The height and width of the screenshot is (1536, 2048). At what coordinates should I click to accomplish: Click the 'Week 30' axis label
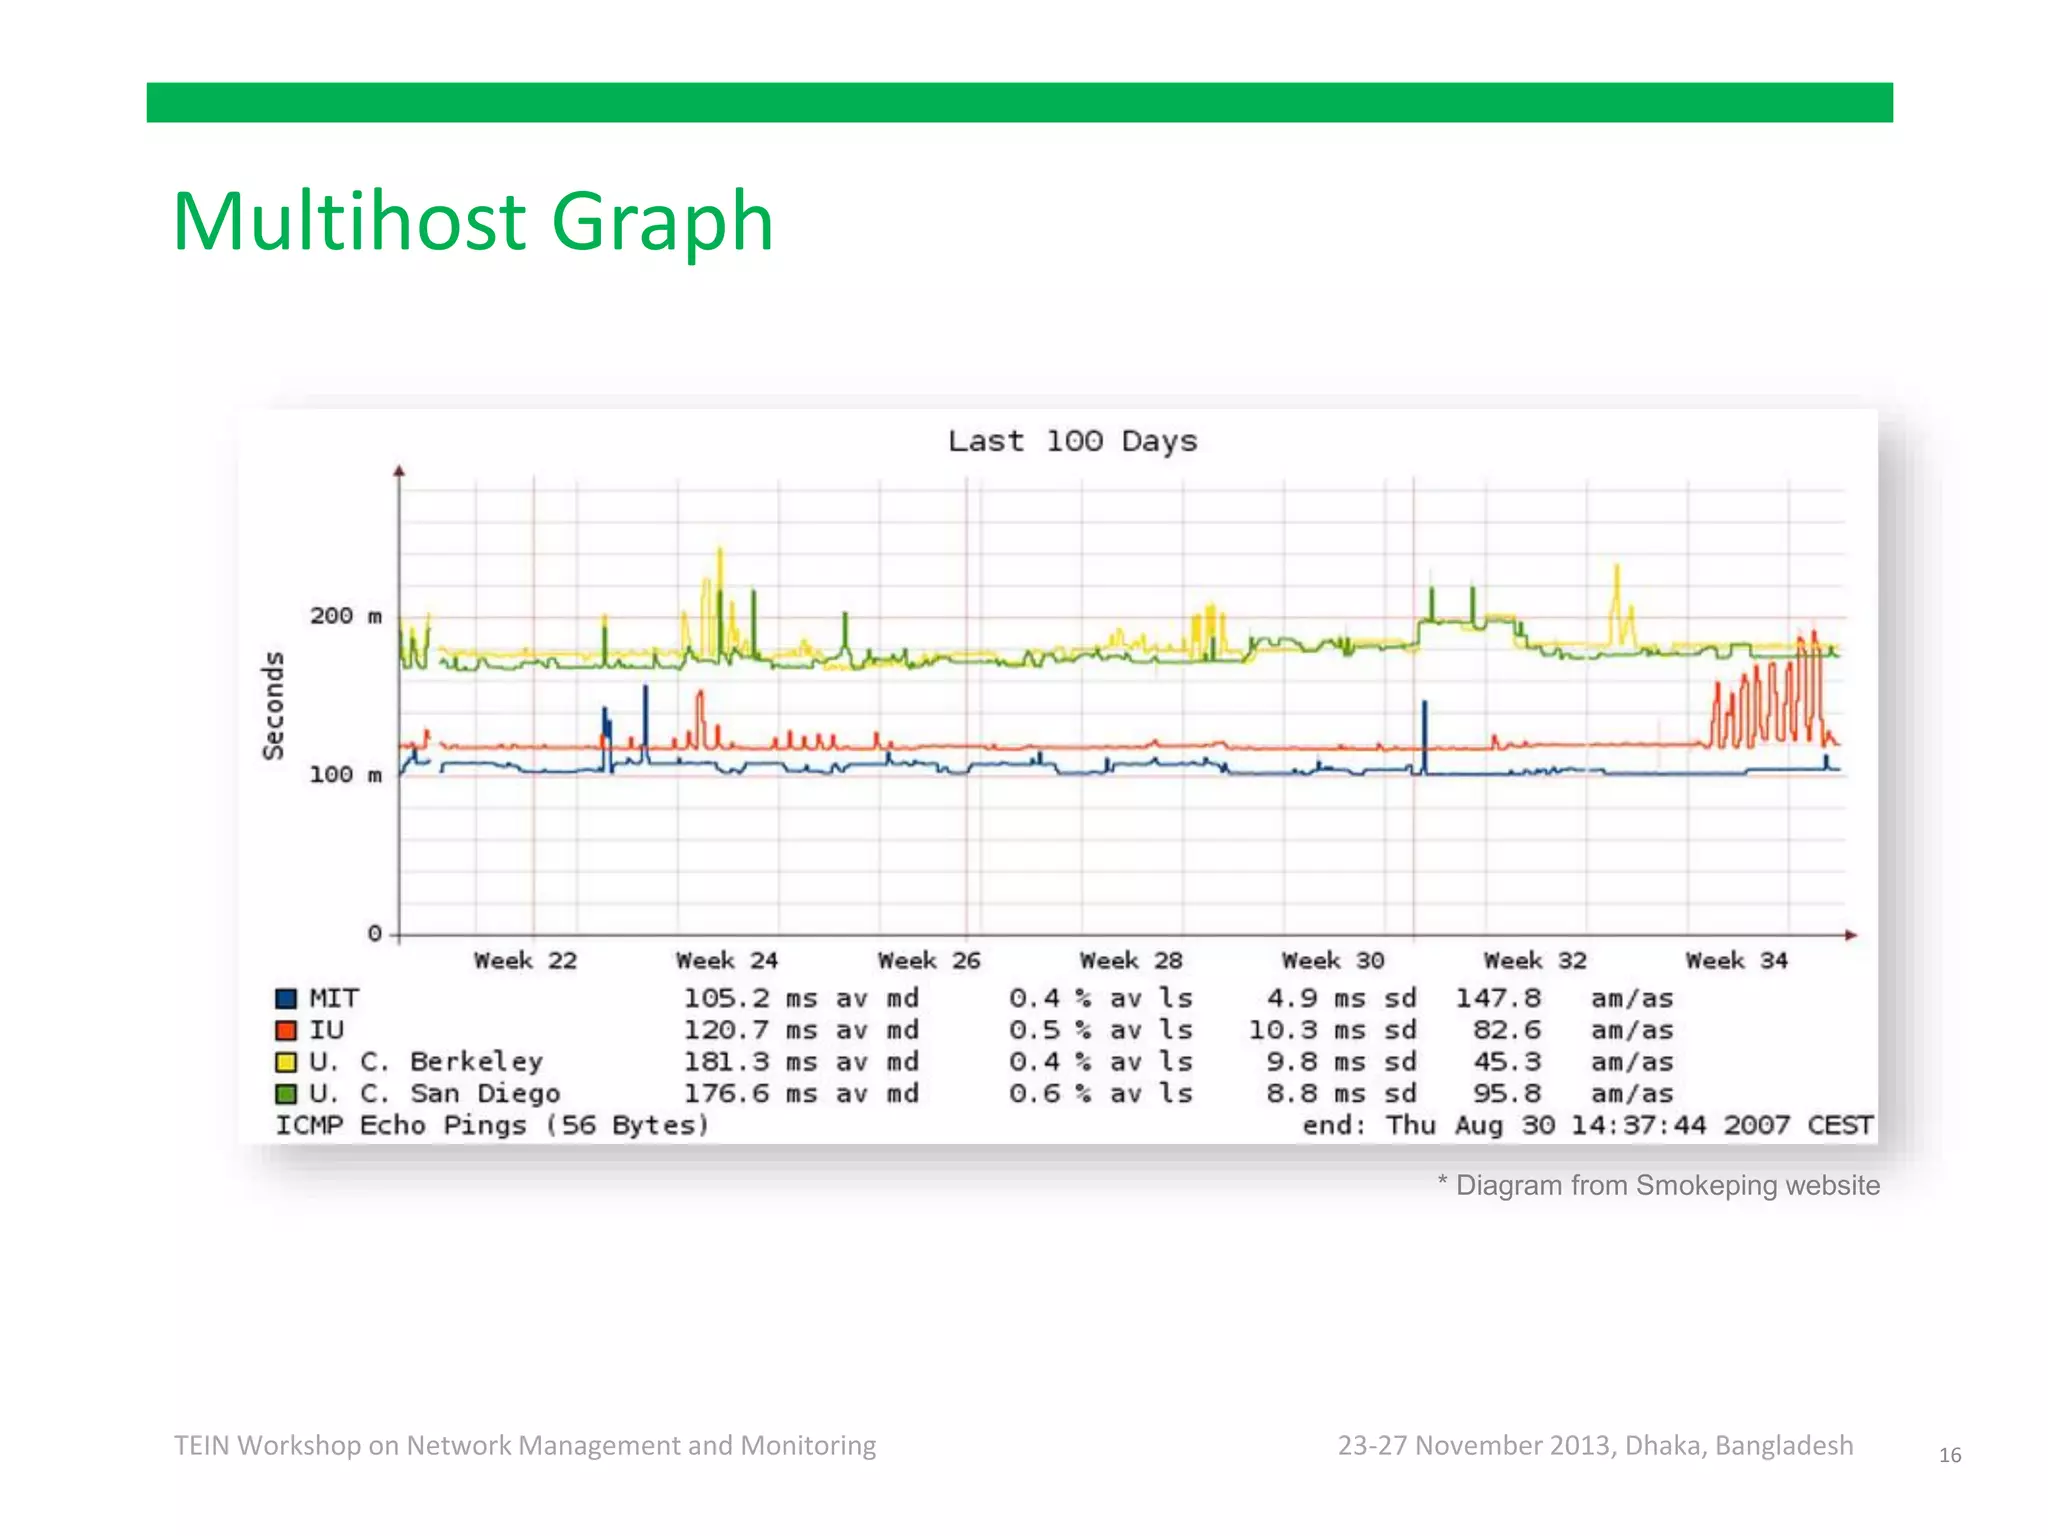1333,960
